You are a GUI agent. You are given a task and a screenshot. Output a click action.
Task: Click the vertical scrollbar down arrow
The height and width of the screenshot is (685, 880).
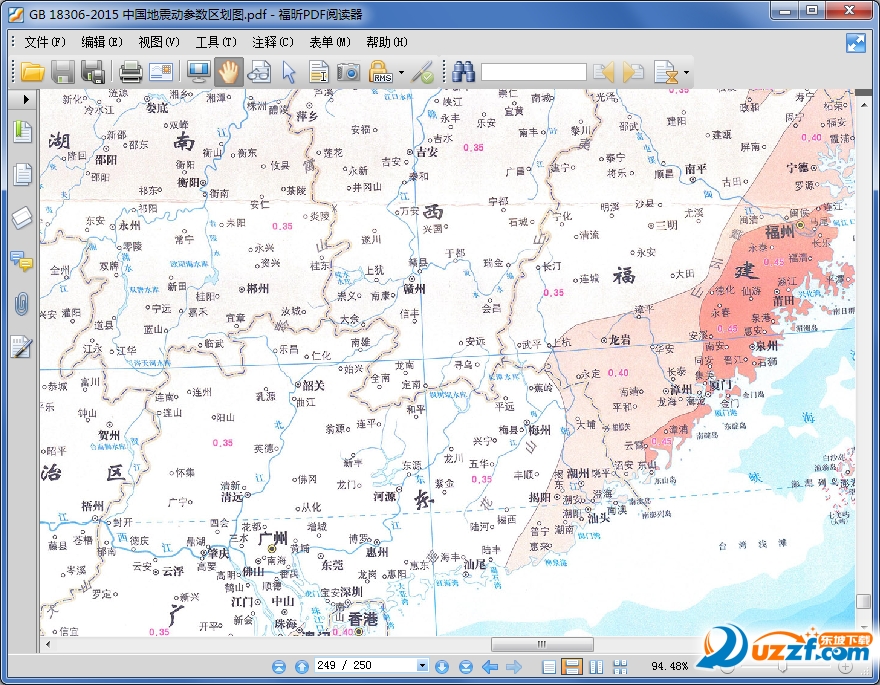(863, 627)
